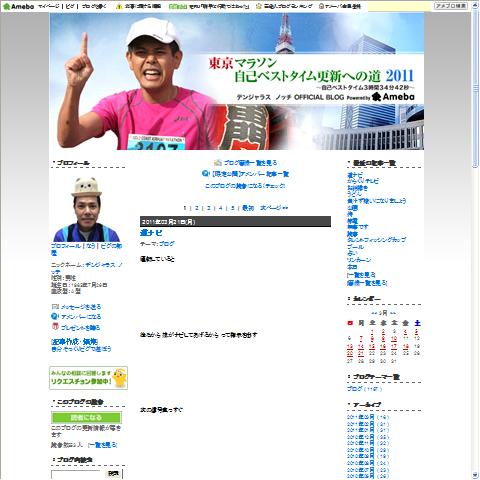Click the リクエスチョン参加中 banner
The width and height of the screenshot is (480, 480).
pos(88,378)
